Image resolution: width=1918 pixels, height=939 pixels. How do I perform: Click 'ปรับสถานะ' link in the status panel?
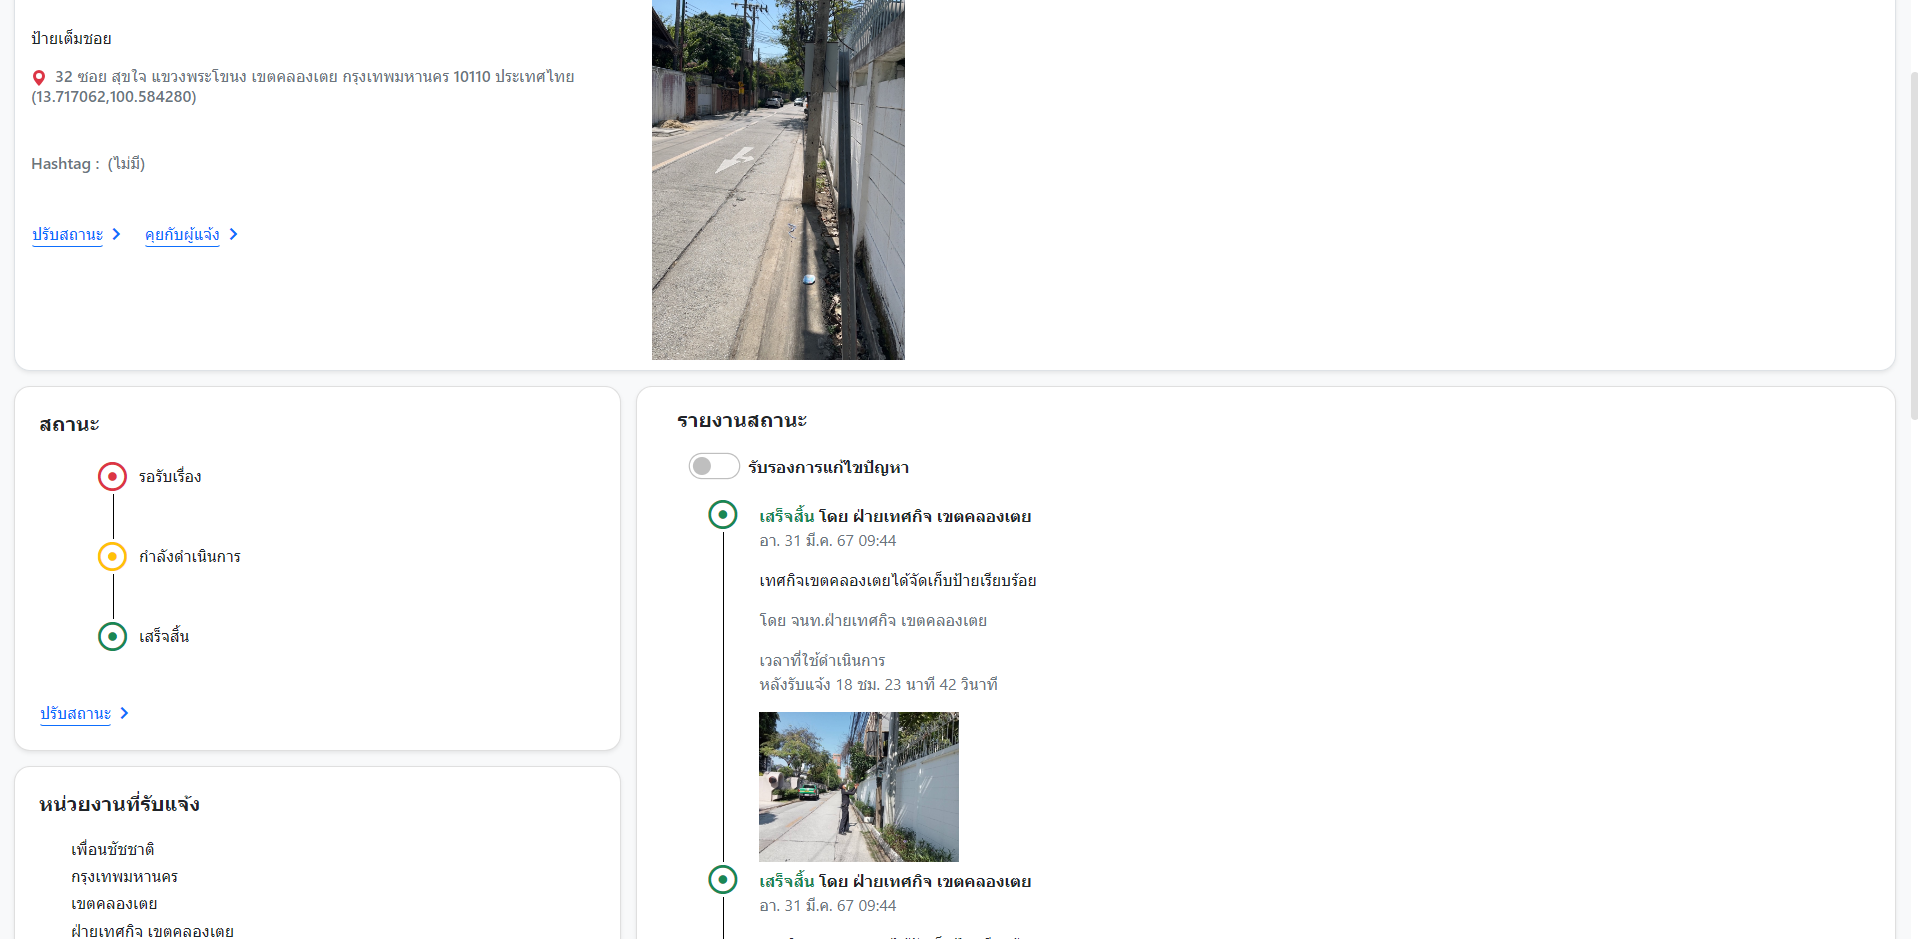(x=75, y=713)
